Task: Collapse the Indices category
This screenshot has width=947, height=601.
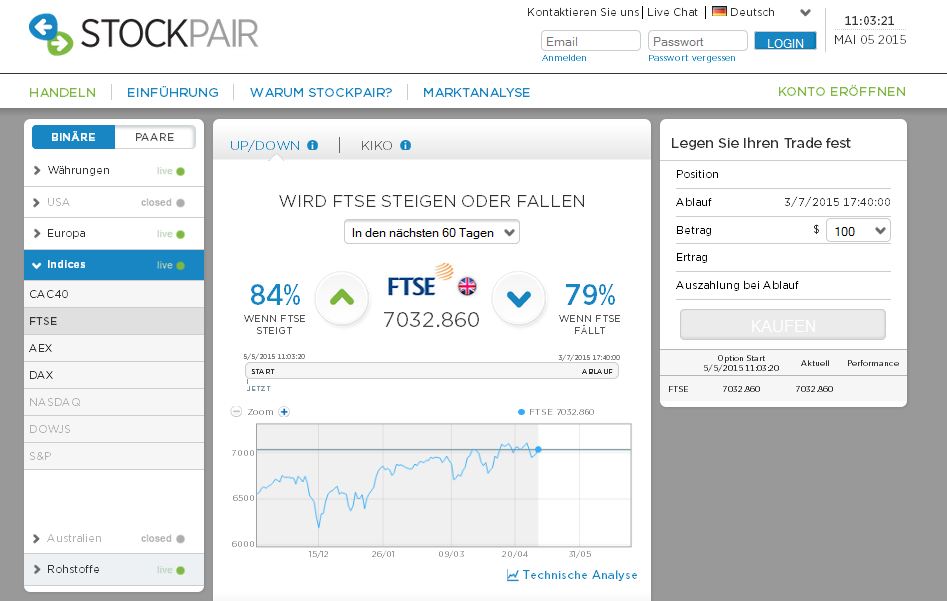Action: (x=114, y=265)
